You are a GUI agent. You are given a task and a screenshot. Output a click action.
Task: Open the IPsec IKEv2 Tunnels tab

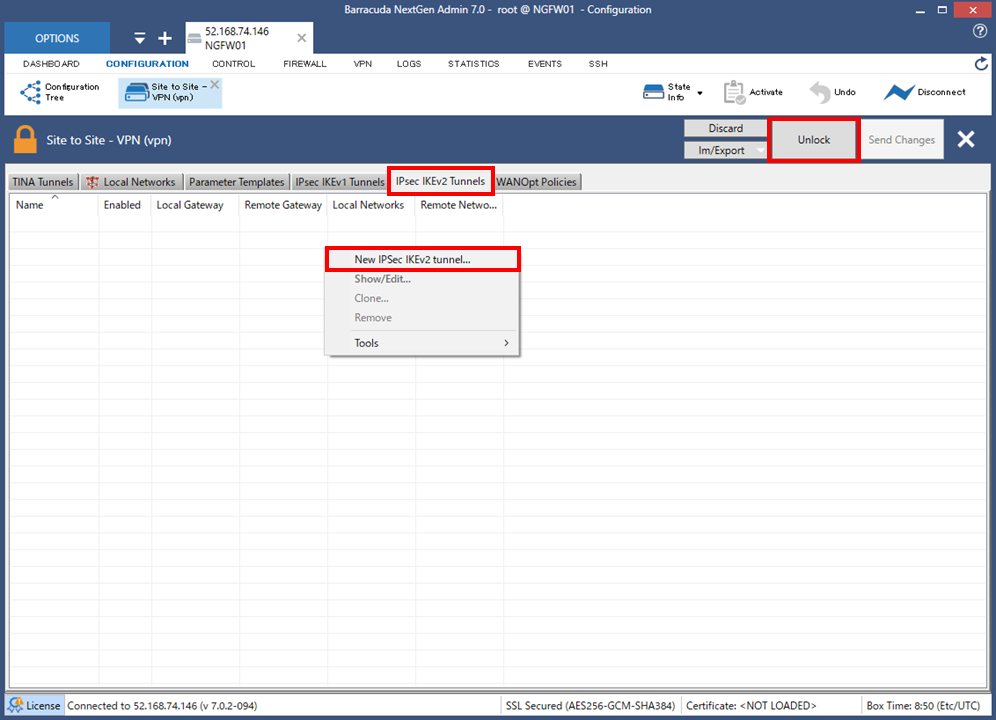(440, 181)
